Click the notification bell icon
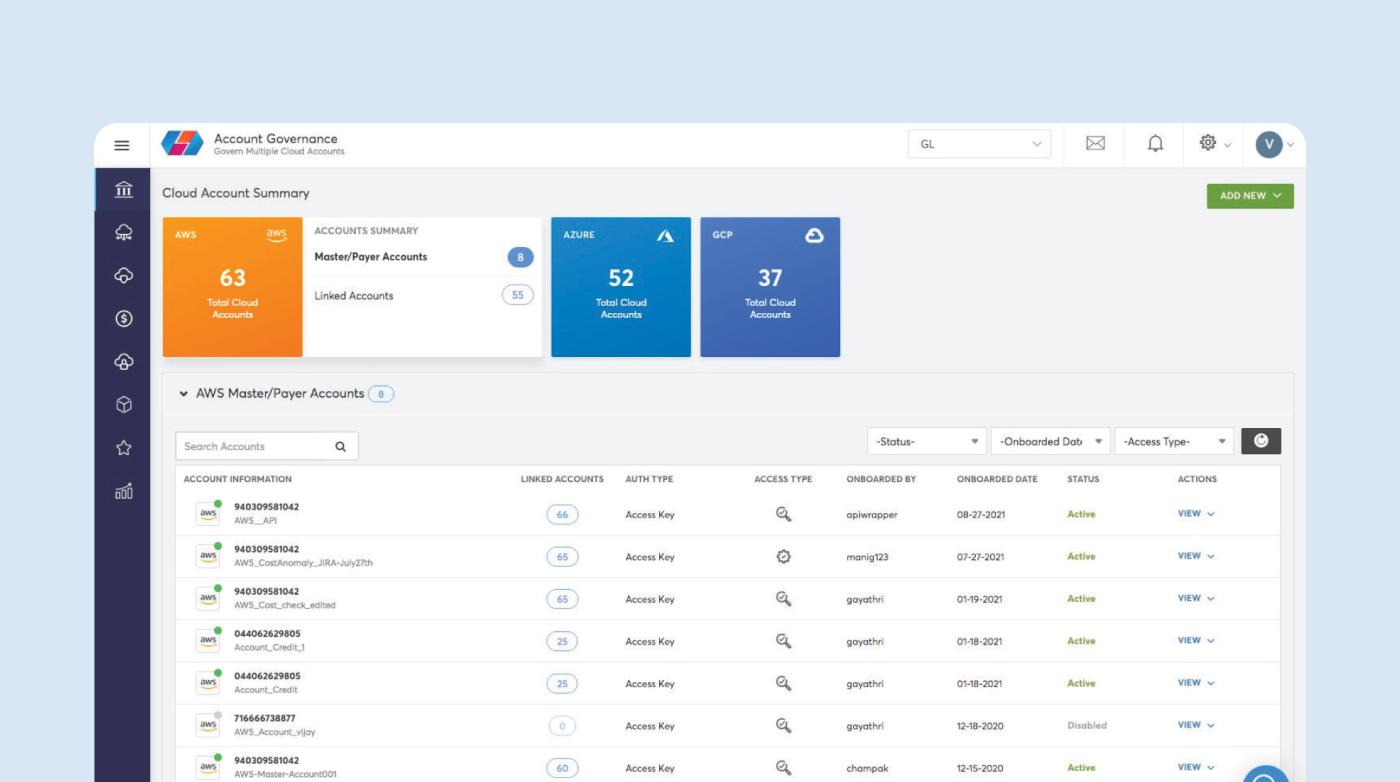The width and height of the screenshot is (1400, 782). point(1156,145)
